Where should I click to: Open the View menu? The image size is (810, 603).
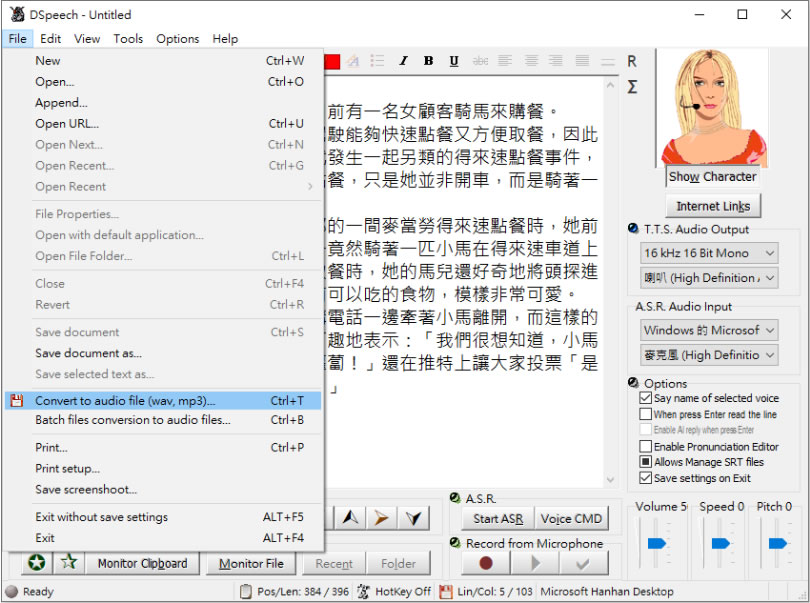87,39
